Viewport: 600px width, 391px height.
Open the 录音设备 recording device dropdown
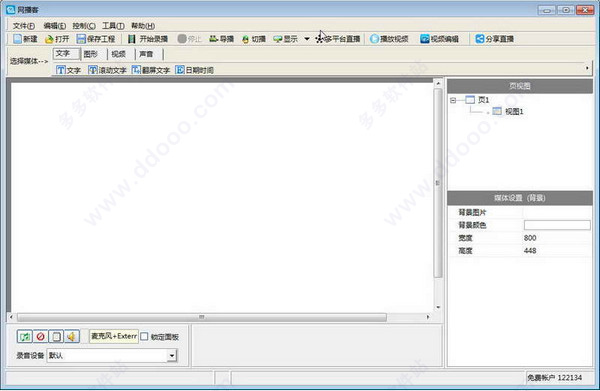pos(172,355)
